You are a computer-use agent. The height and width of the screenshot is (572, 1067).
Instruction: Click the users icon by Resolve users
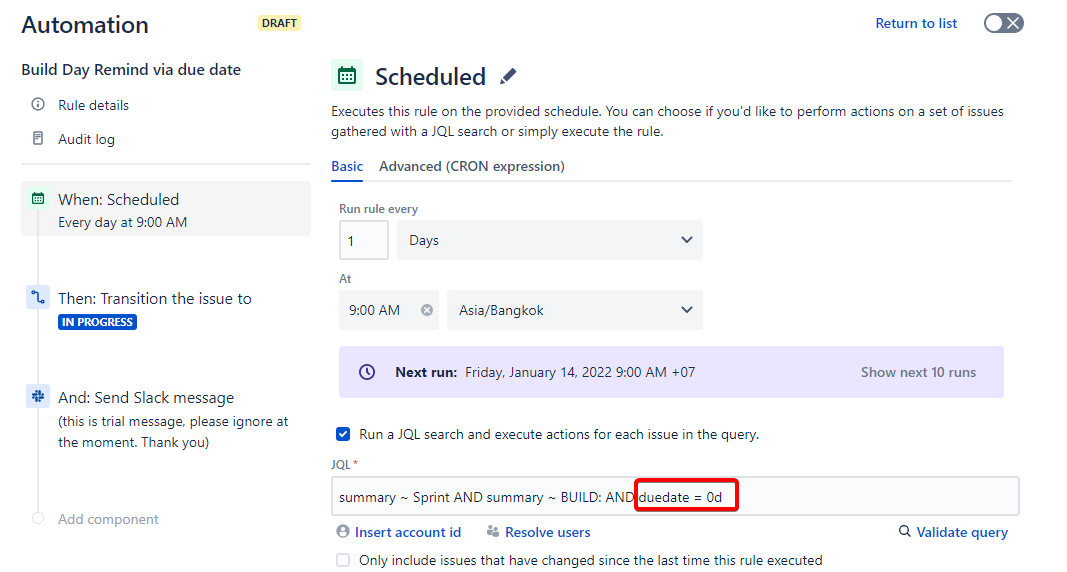[493, 531]
